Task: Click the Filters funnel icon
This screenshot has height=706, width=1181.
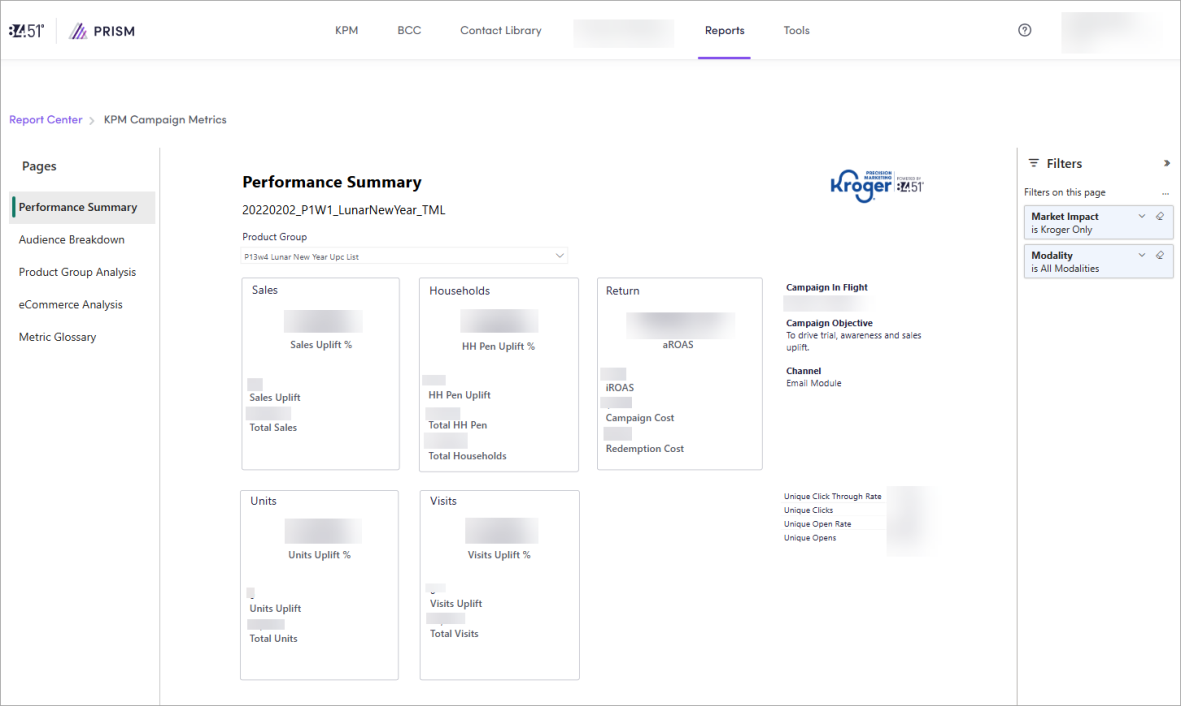Action: pyautogui.click(x=1034, y=163)
